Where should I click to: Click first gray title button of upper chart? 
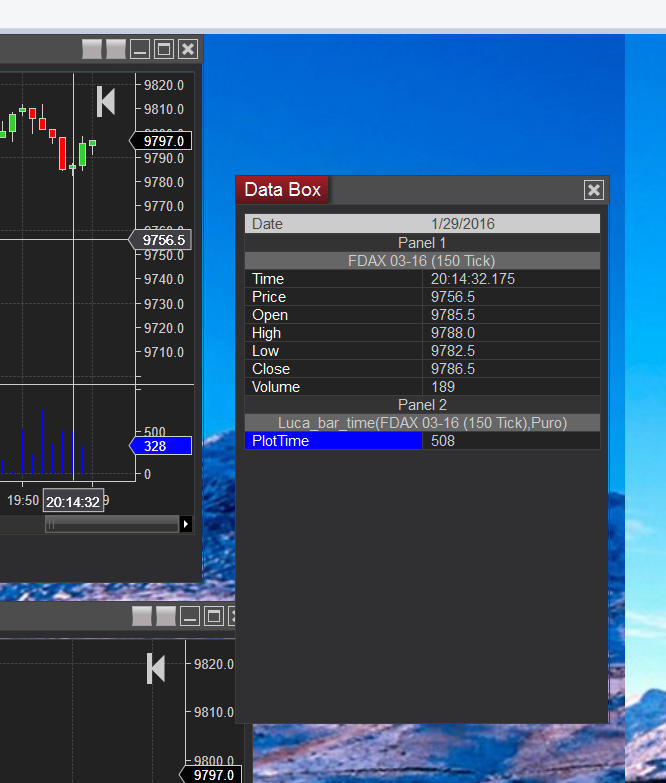point(92,49)
